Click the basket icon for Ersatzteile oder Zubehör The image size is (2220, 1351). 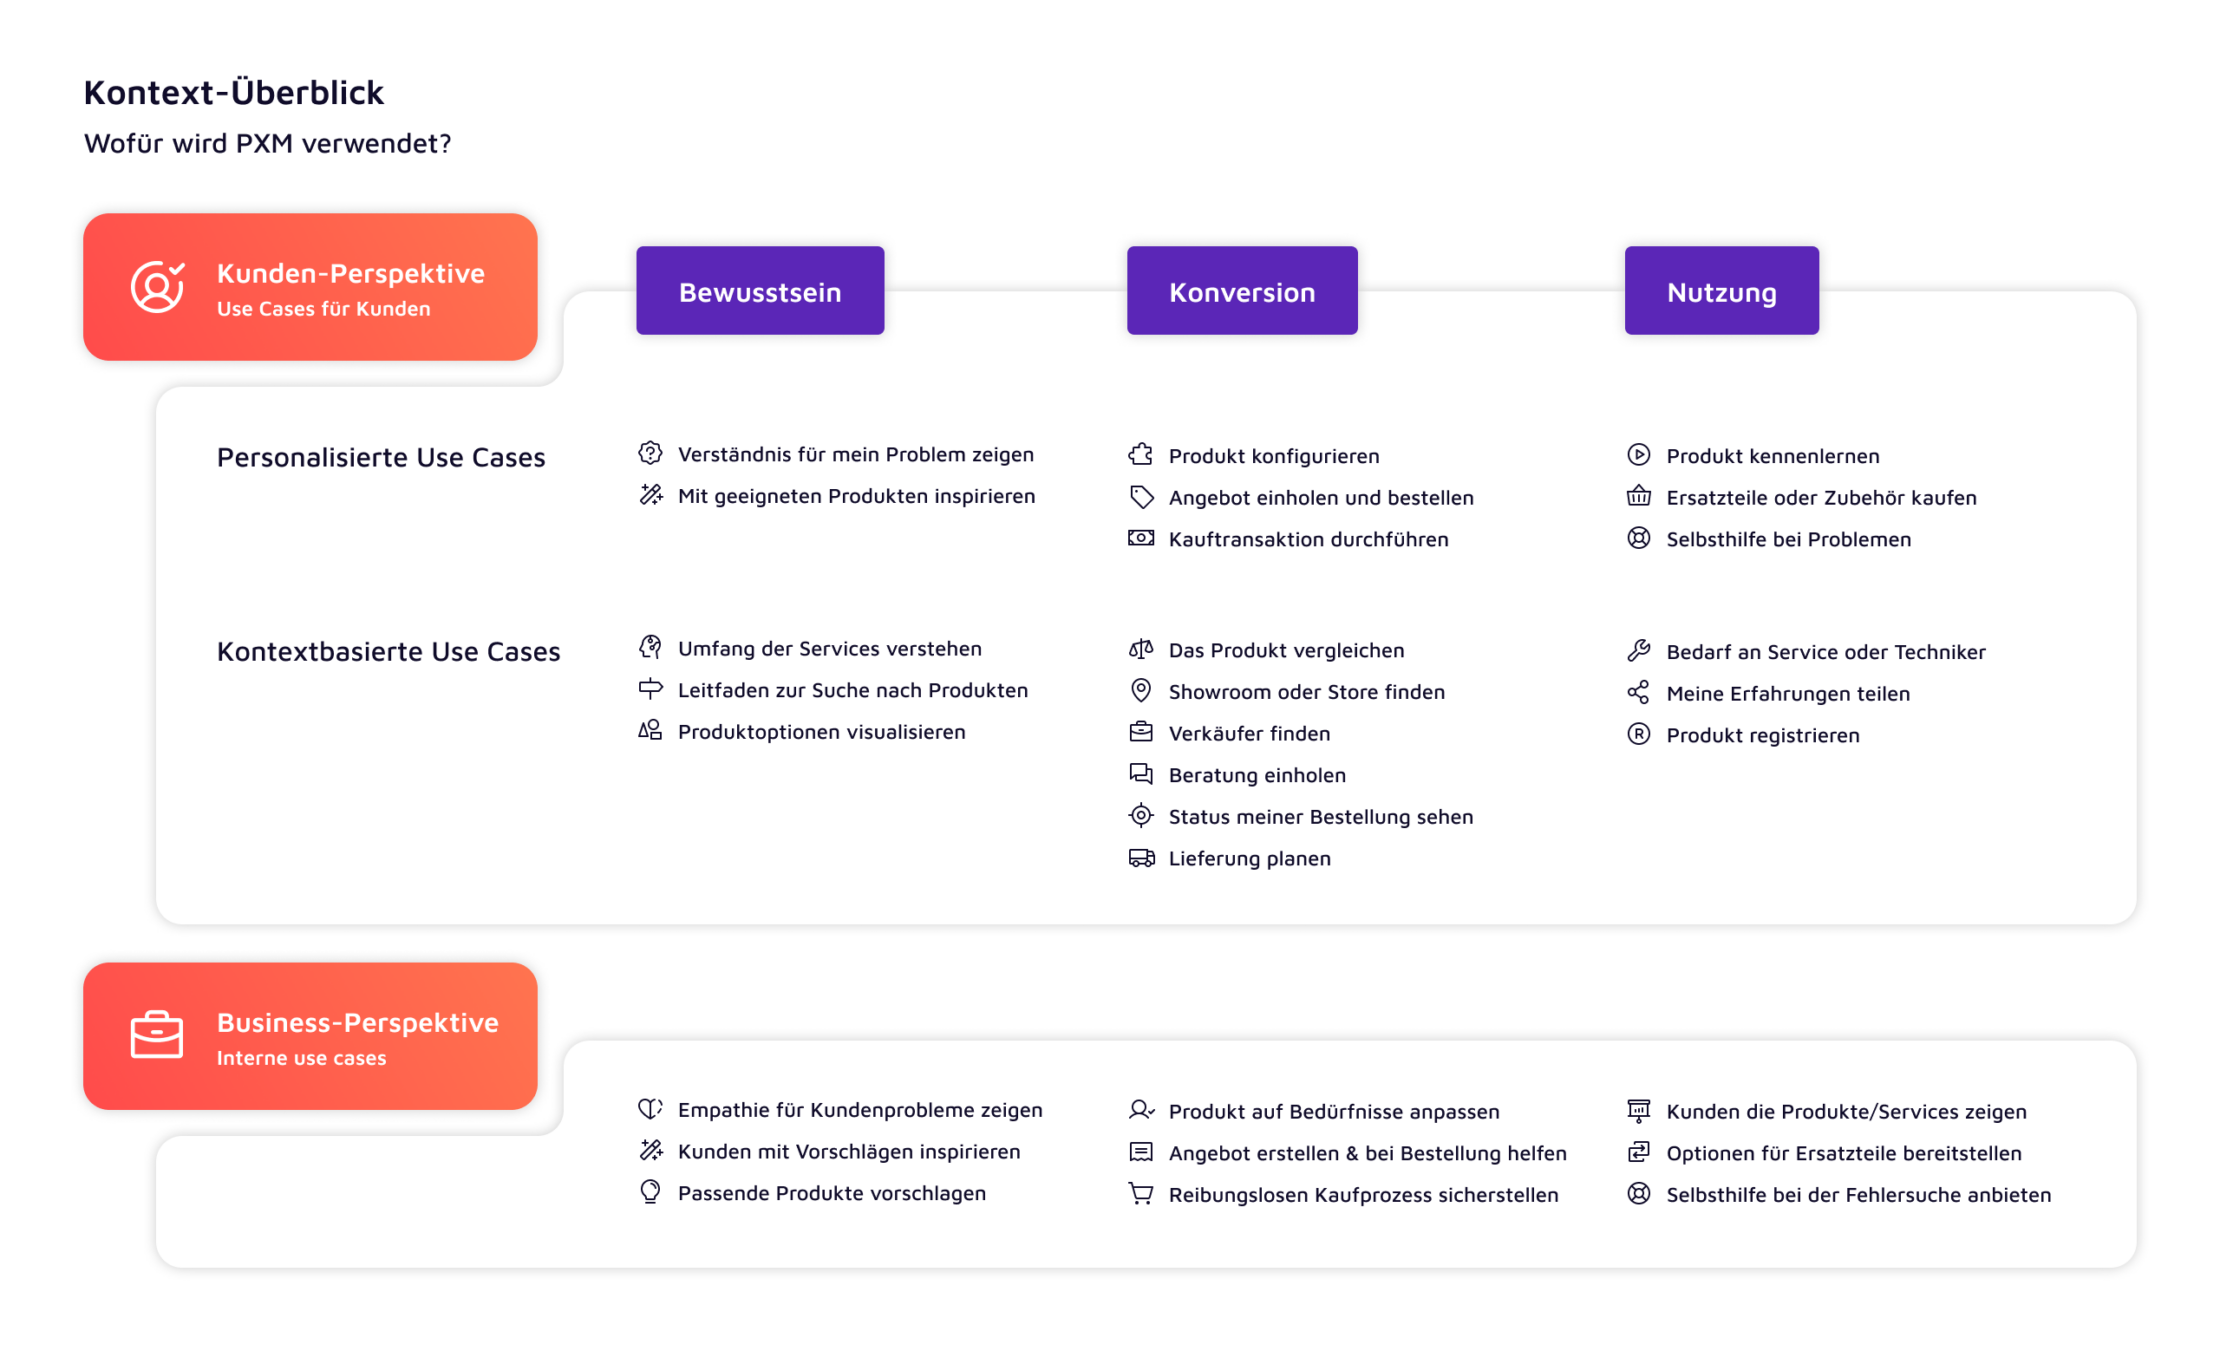[1638, 496]
